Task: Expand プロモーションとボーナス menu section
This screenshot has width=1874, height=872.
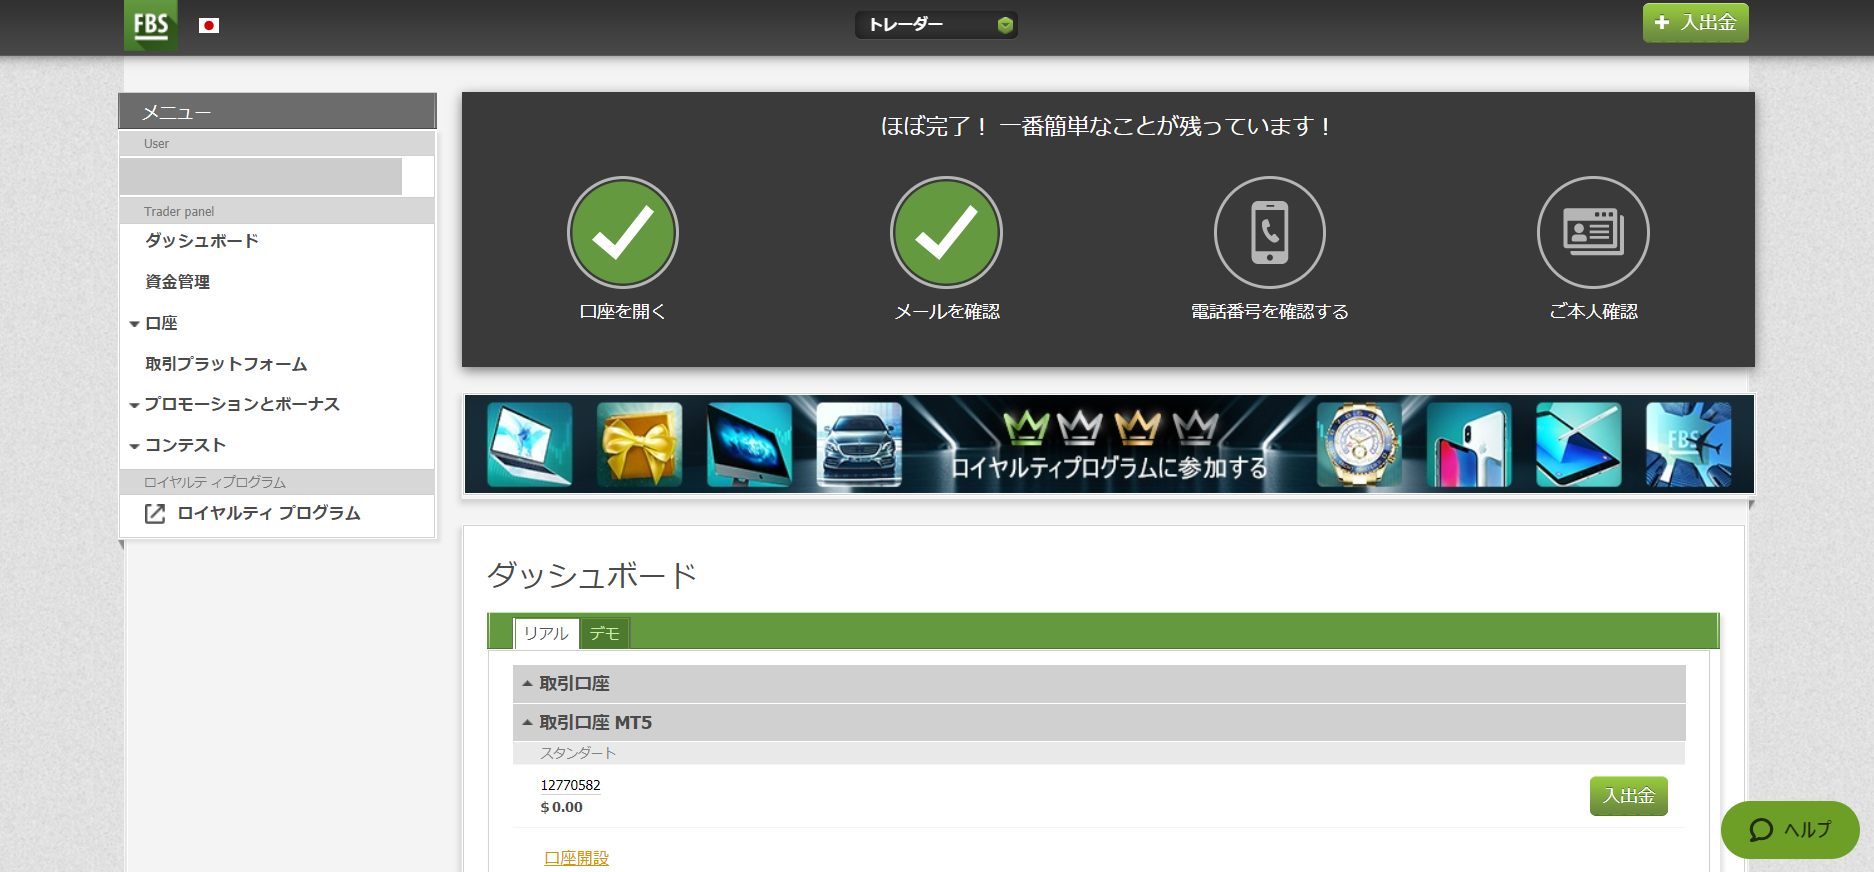Action: click(241, 404)
